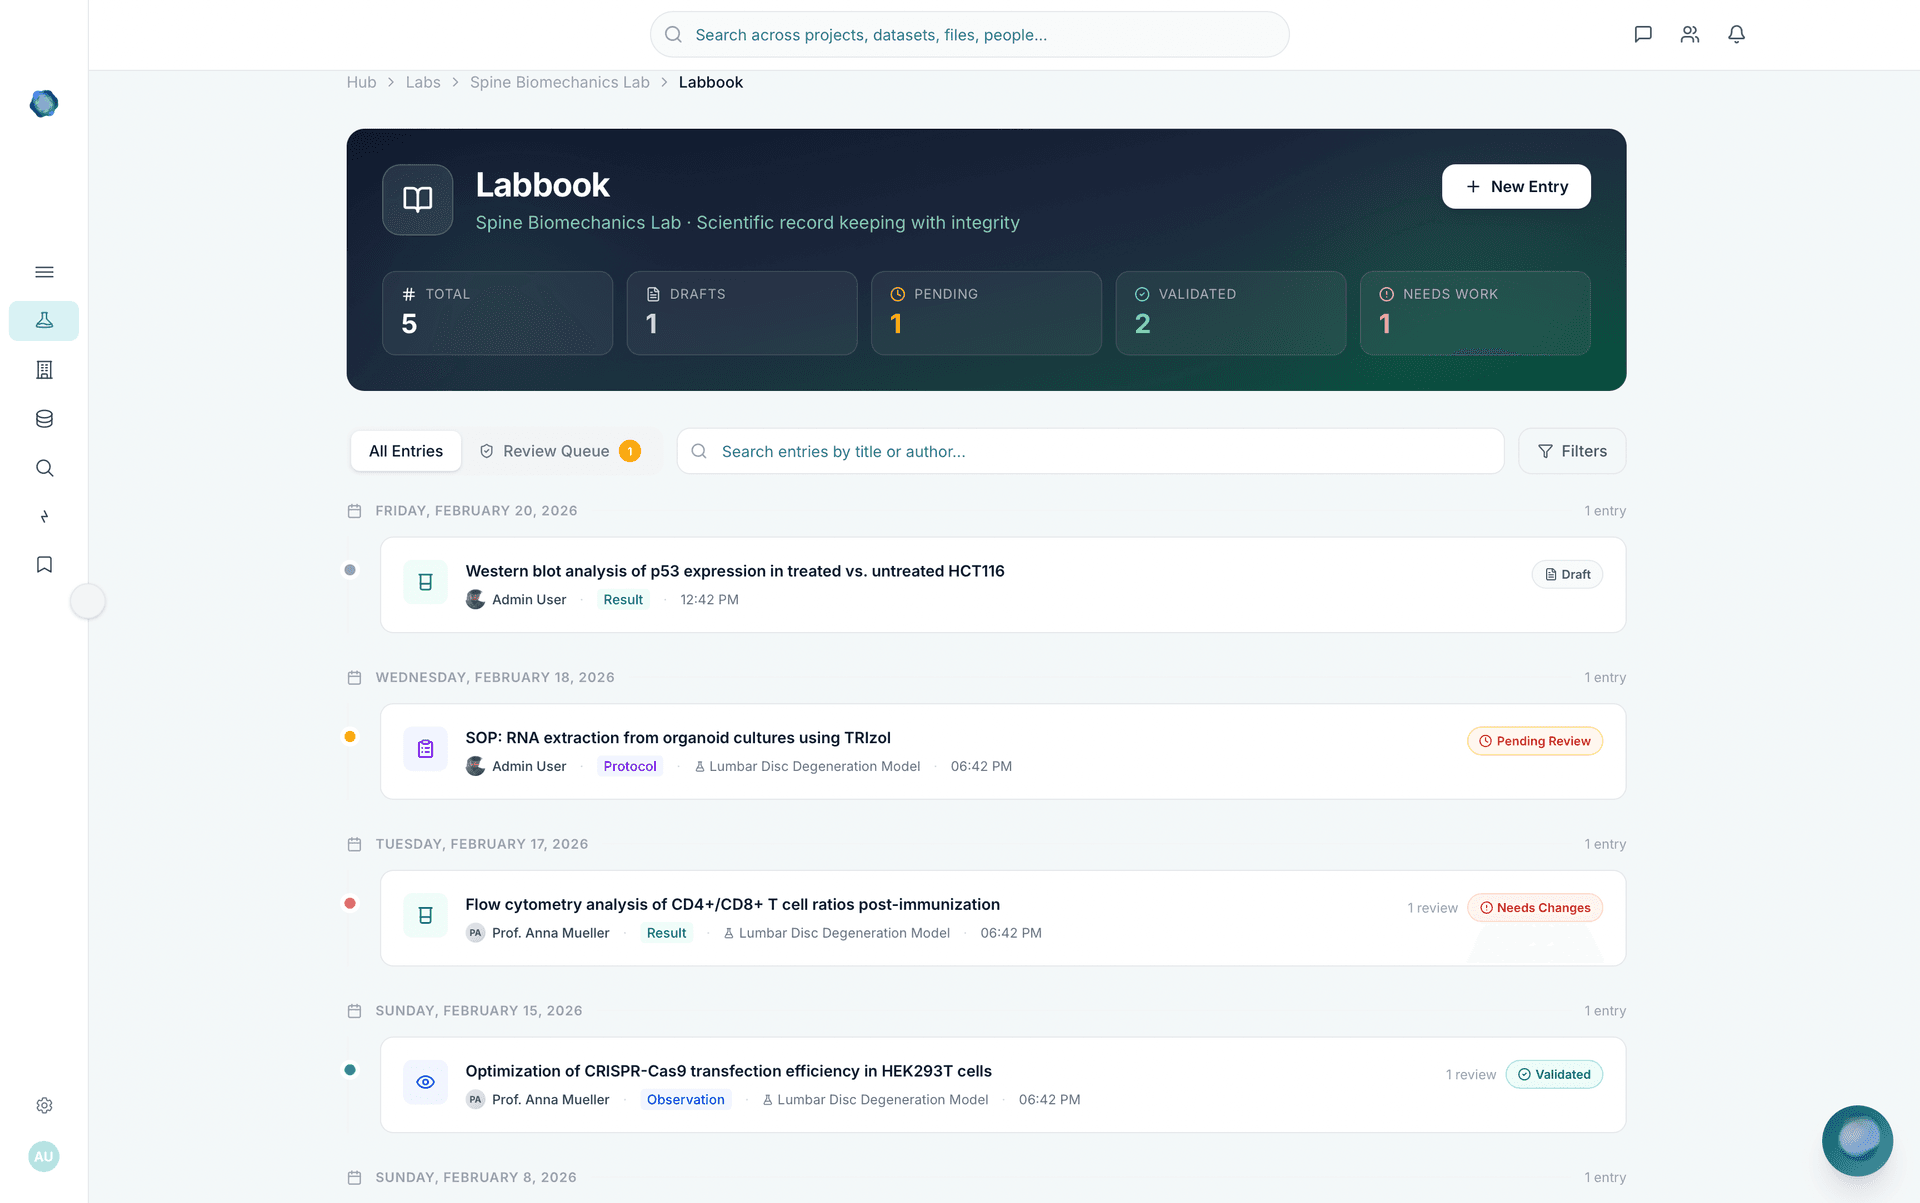The height and width of the screenshot is (1203, 1920).
Task: Click the SOP RNA extraction clipboard icon
Action: [x=425, y=749]
